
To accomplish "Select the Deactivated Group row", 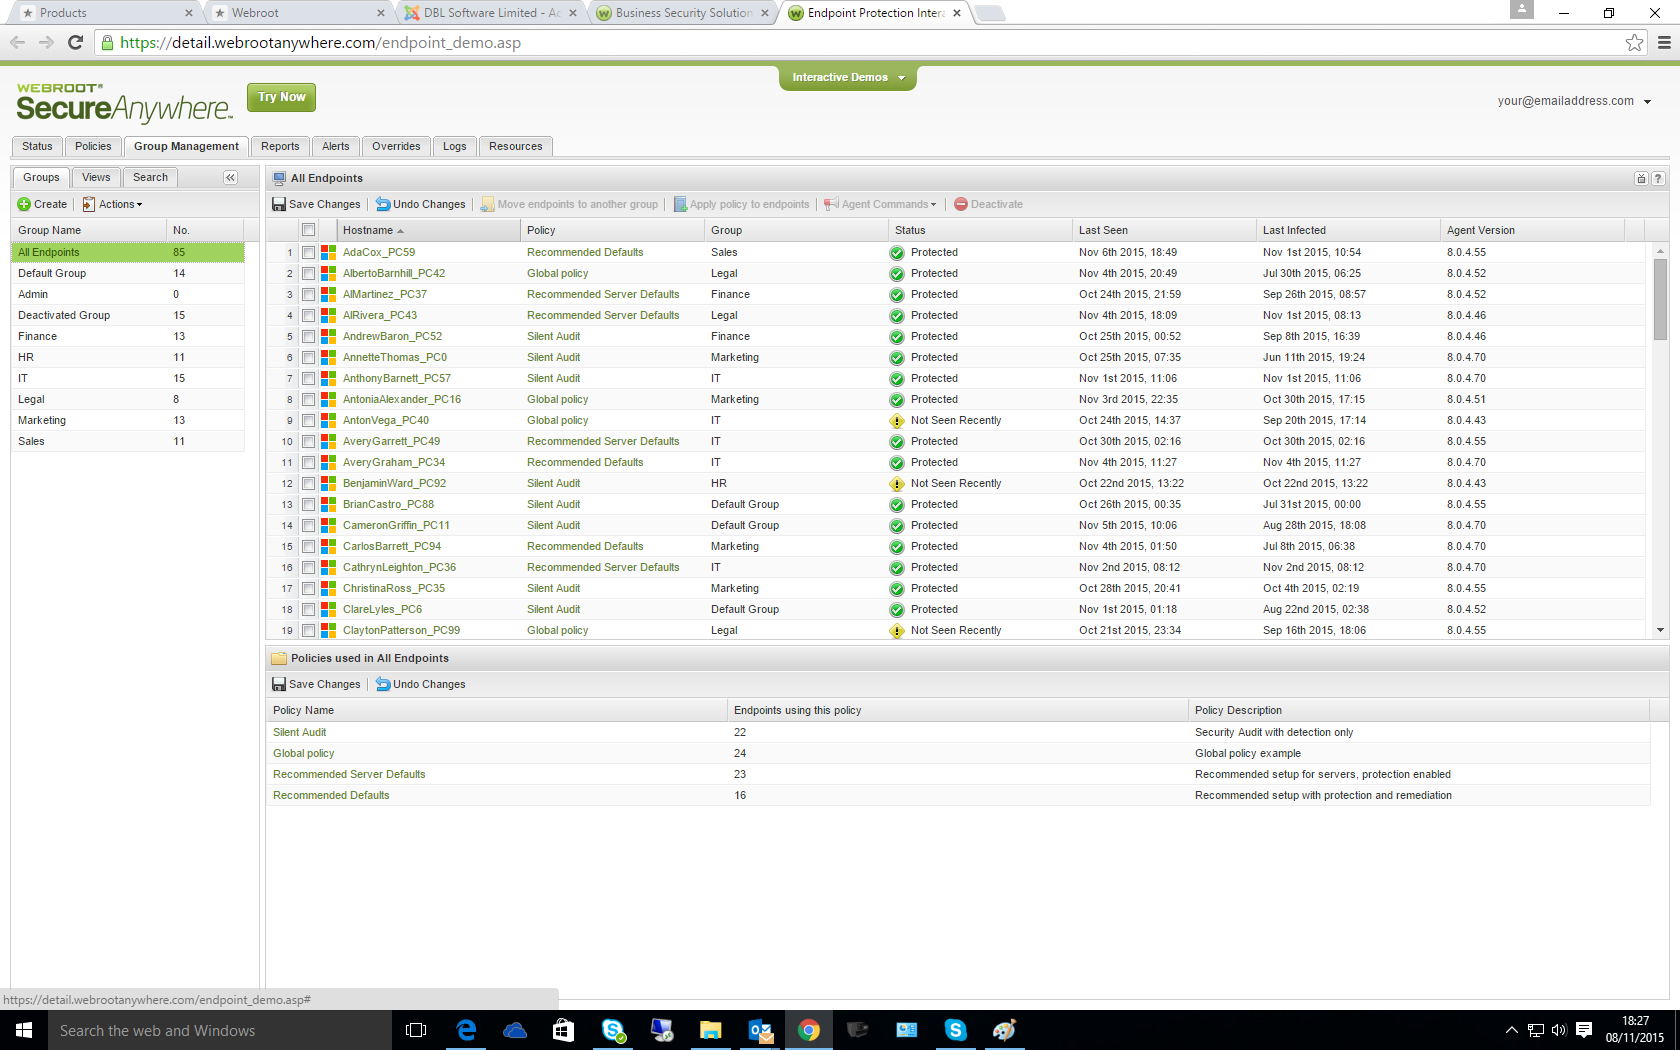I will coord(128,315).
